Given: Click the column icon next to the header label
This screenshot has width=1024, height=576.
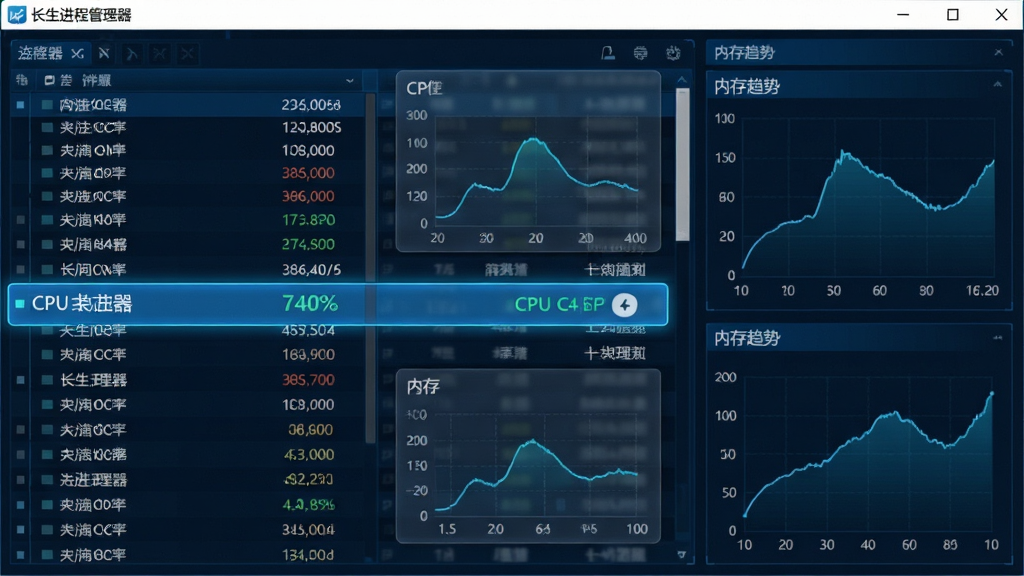Looking at the screenshot, I should point(49,80).
